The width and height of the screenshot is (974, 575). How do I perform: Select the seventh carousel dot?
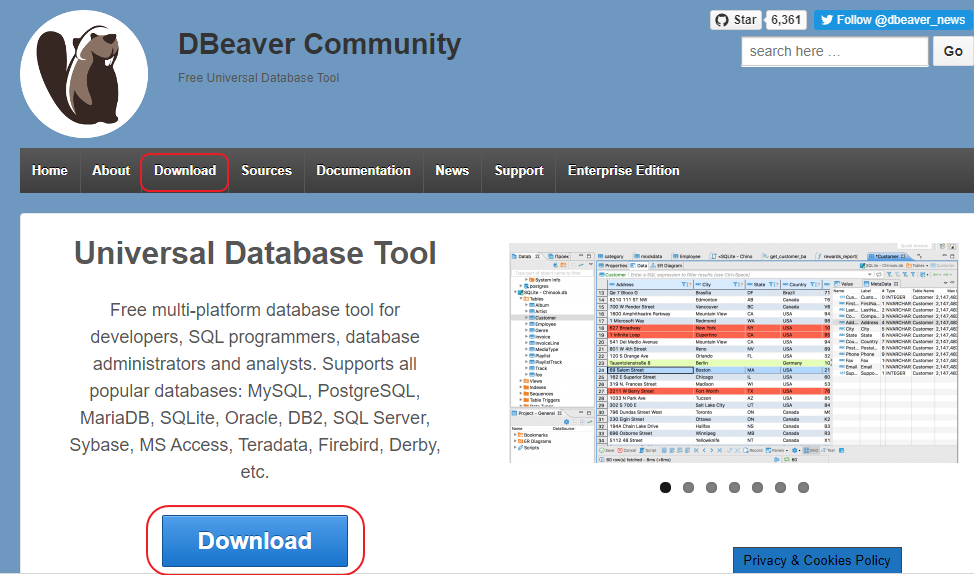coord(803,487)
